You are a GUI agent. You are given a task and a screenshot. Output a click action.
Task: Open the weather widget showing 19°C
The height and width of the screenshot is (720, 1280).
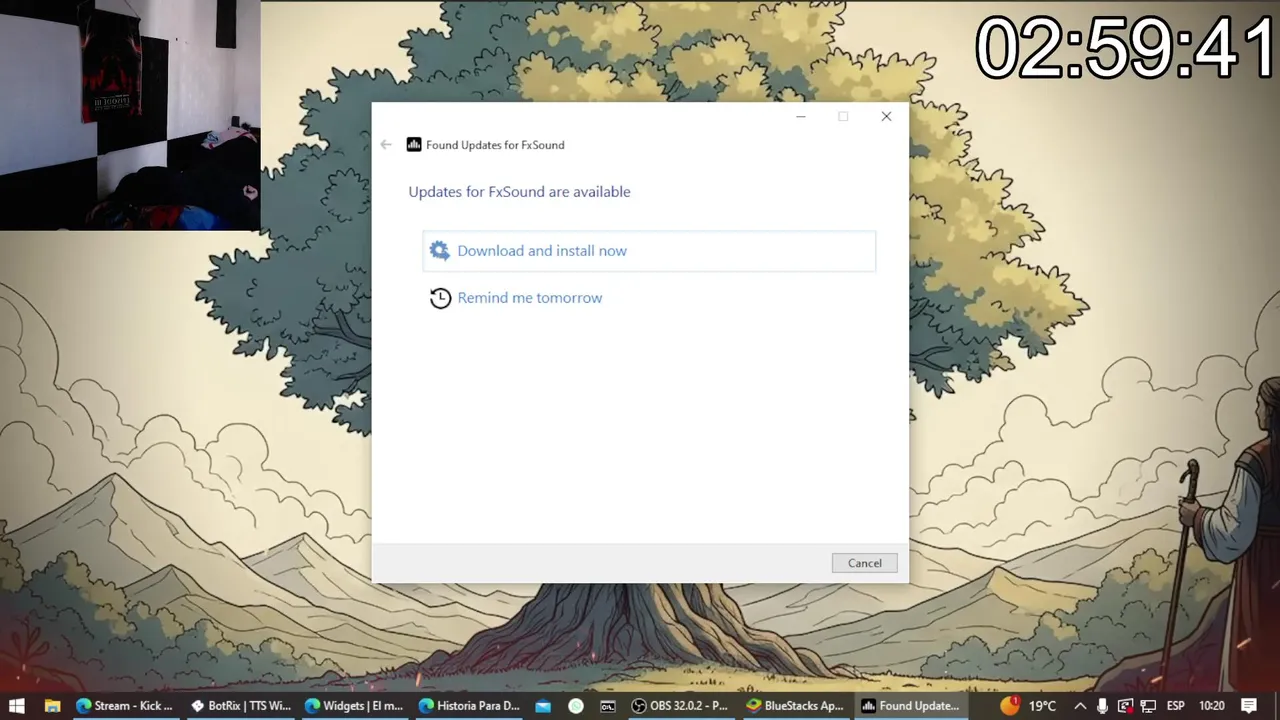click(x=1029, y=706)
